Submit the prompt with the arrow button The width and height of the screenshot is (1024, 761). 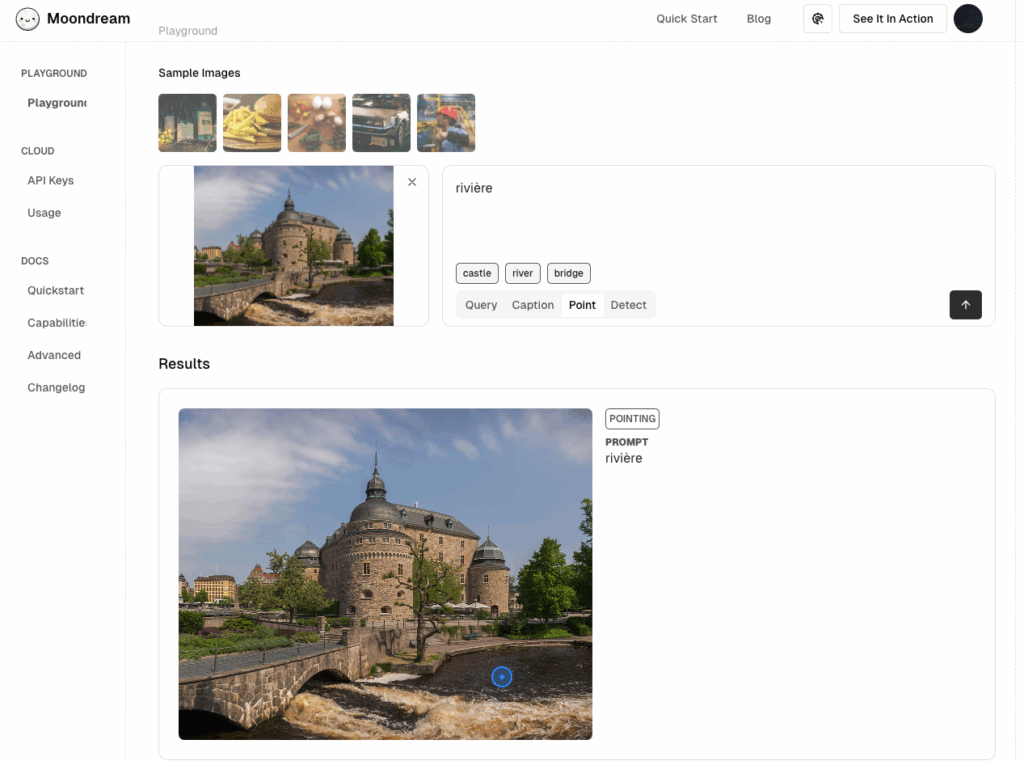965,305
